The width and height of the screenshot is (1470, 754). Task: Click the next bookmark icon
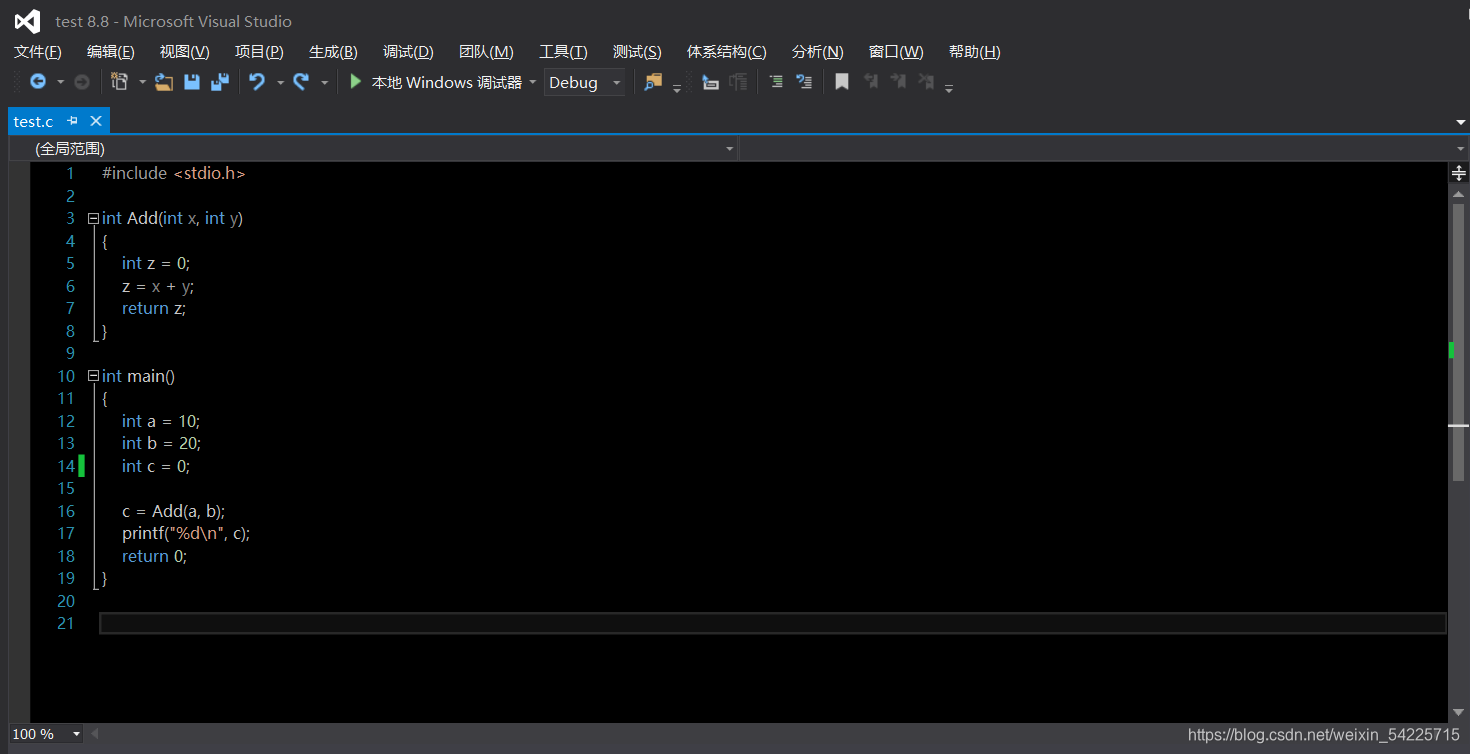point(898,82)
